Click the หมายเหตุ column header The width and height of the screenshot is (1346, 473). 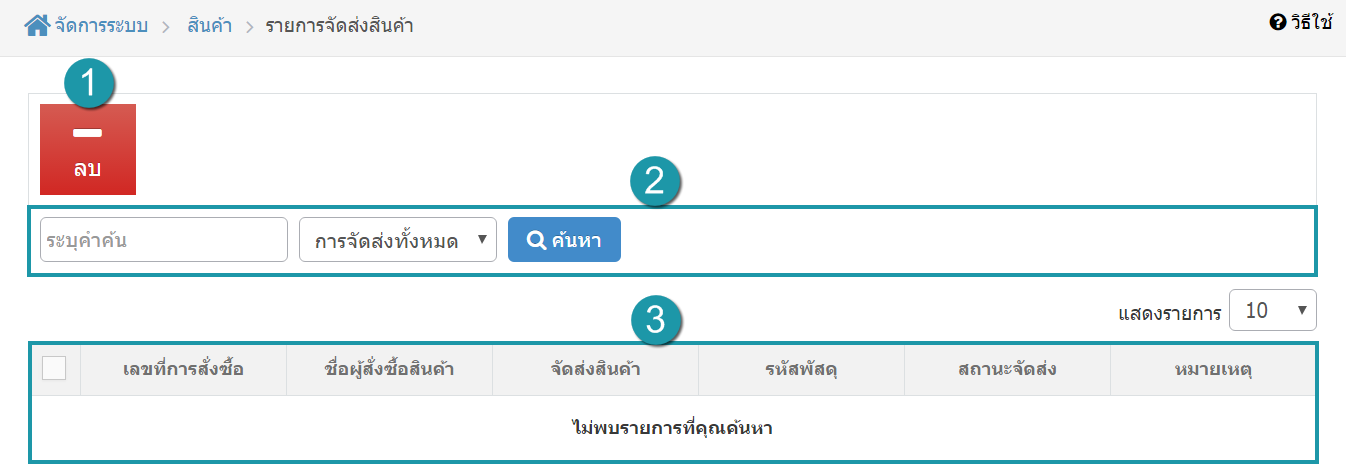pyautogui.click(x=1213, y=370)
